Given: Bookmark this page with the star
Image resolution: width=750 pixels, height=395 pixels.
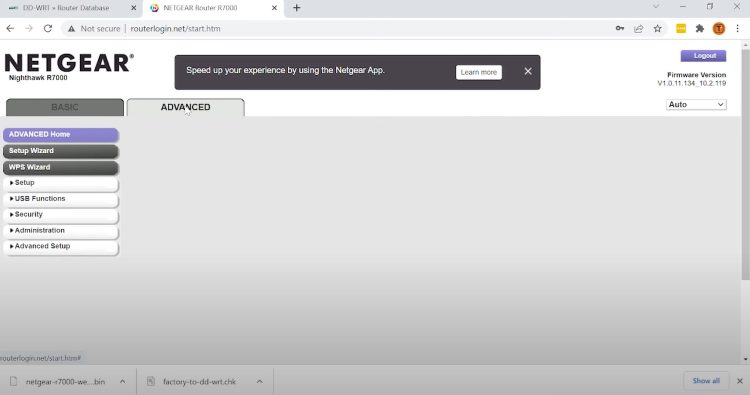Looking at the screenshot, I should pyautogui.click(x=658, y=29).
